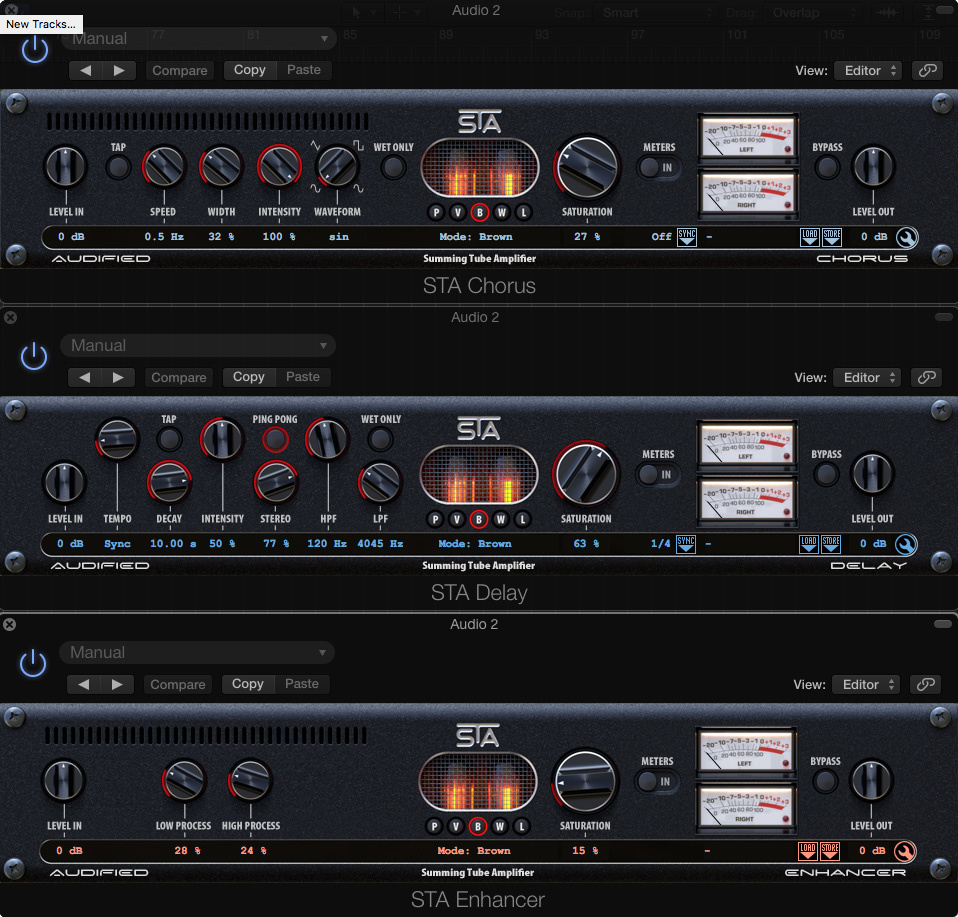Click Compare in the STA Delay header
958x917 pixels.
(178, 378)
